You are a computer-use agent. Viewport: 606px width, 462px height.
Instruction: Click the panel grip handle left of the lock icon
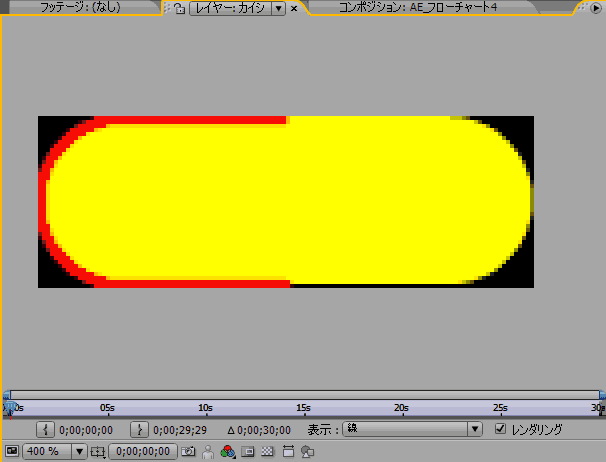point(167,8)
